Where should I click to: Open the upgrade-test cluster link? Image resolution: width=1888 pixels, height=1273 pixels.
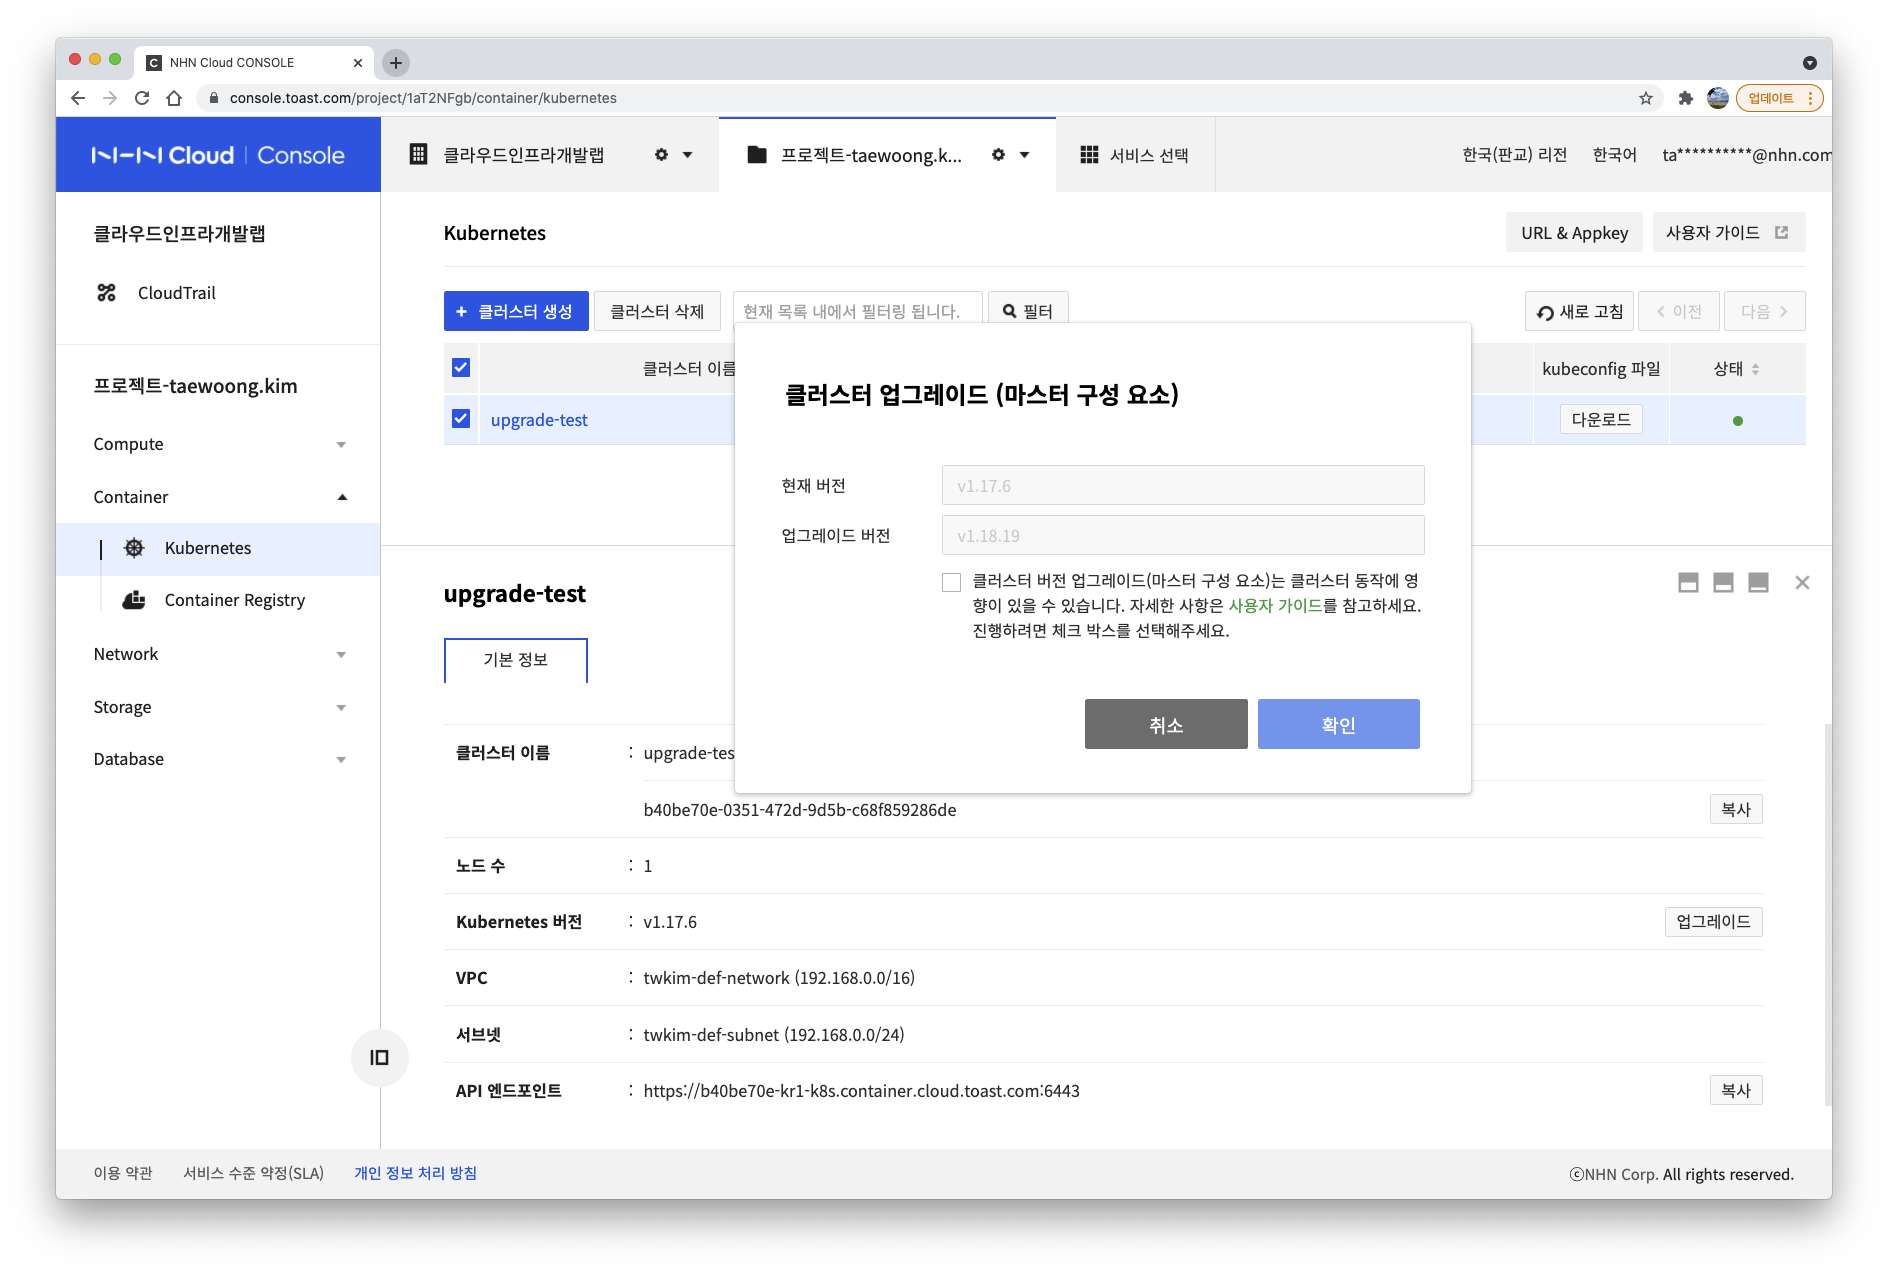click(539, 420)
